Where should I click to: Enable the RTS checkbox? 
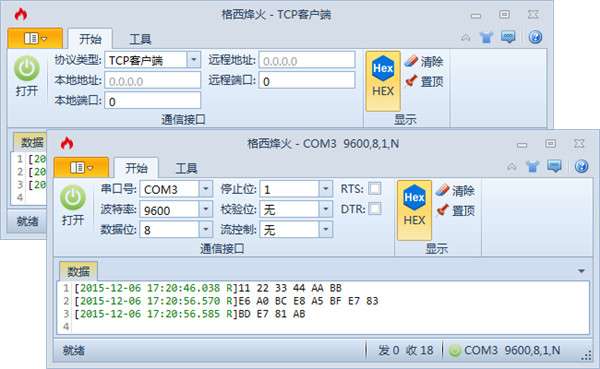(375, 189)
